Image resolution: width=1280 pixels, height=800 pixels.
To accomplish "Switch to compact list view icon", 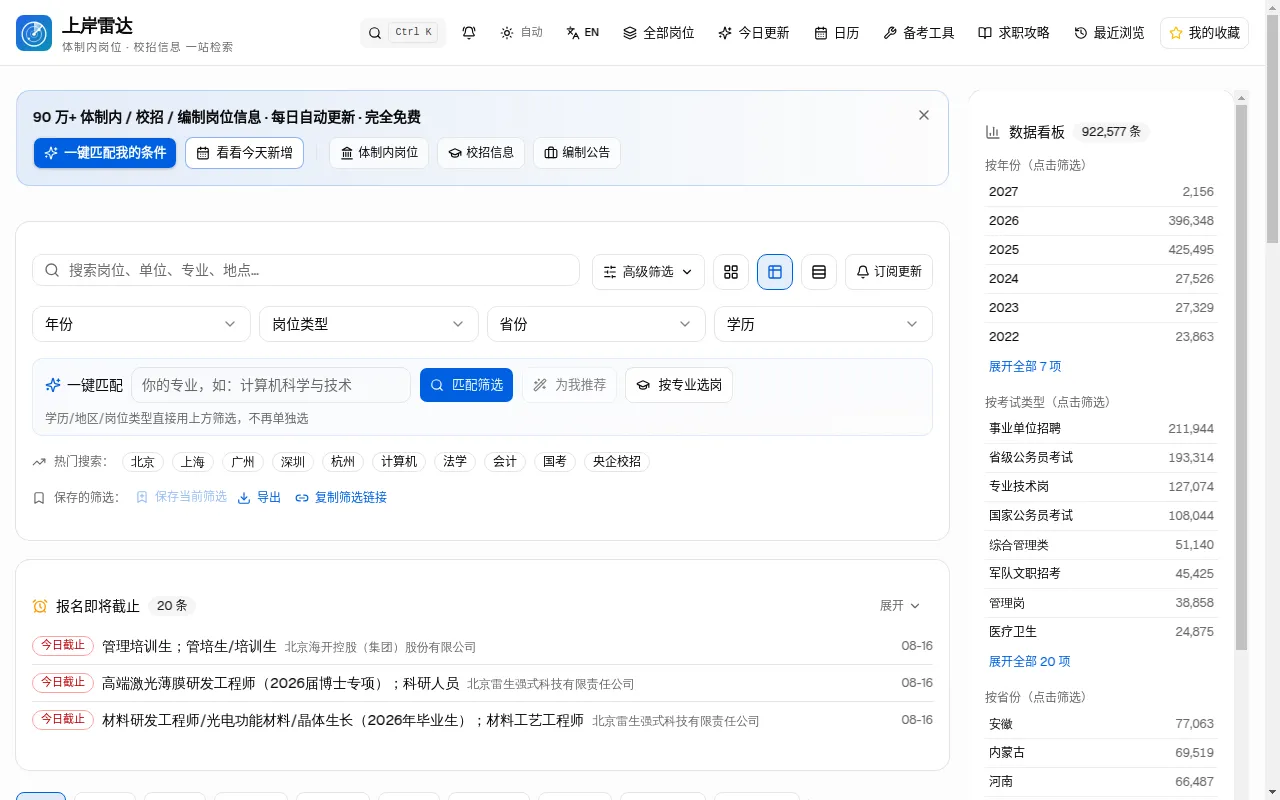I will click(x=819, y=272).
